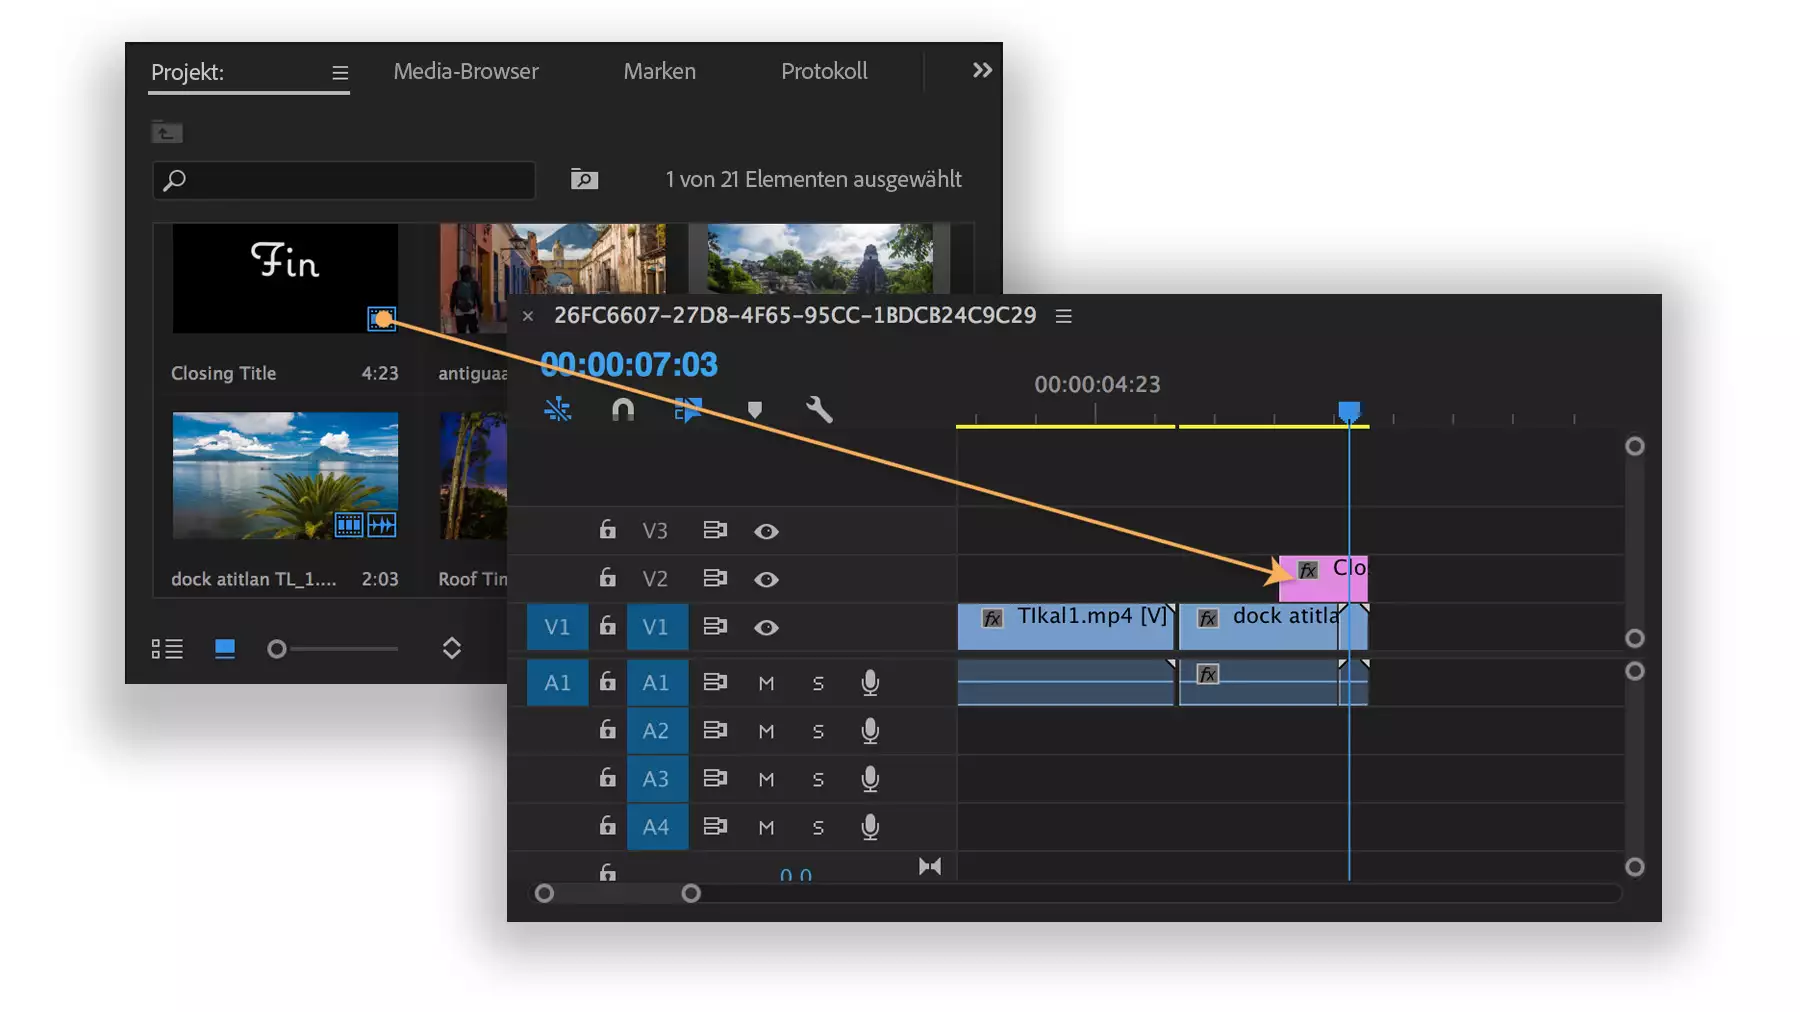Switch project panel to icon view

[x=225, y=649]
